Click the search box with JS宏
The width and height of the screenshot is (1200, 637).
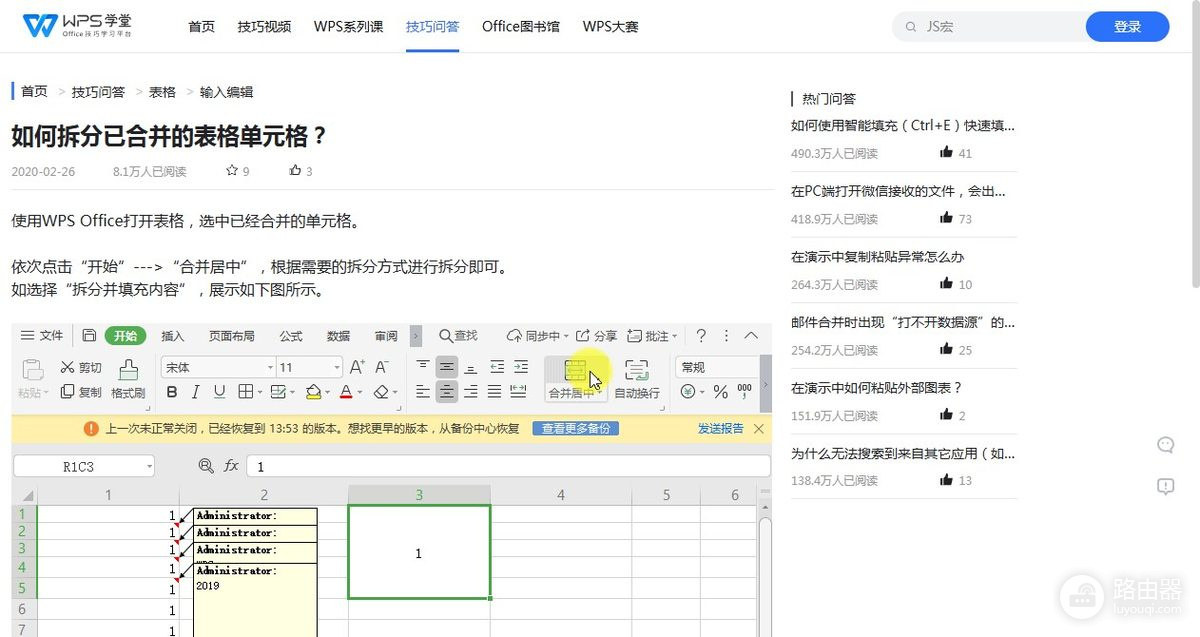pos(990,27)
